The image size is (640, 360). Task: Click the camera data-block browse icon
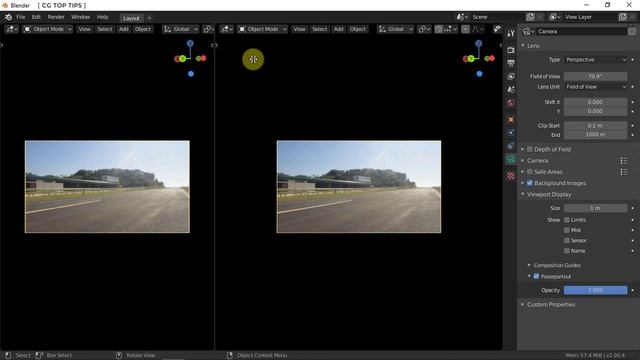[x=529, y=31]
